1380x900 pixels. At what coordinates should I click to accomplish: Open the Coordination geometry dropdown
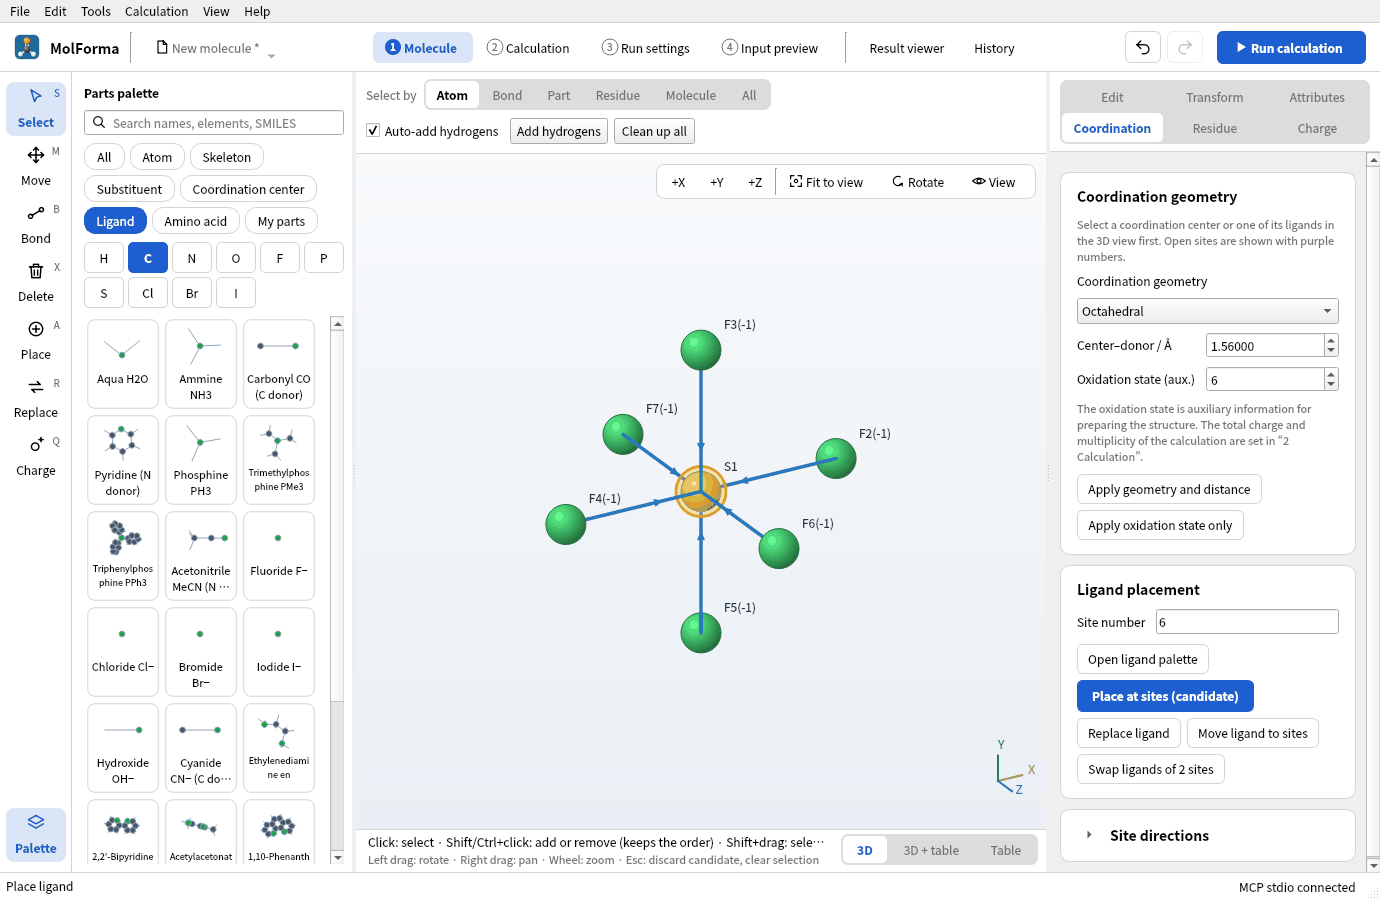[x=1207, y=311]
